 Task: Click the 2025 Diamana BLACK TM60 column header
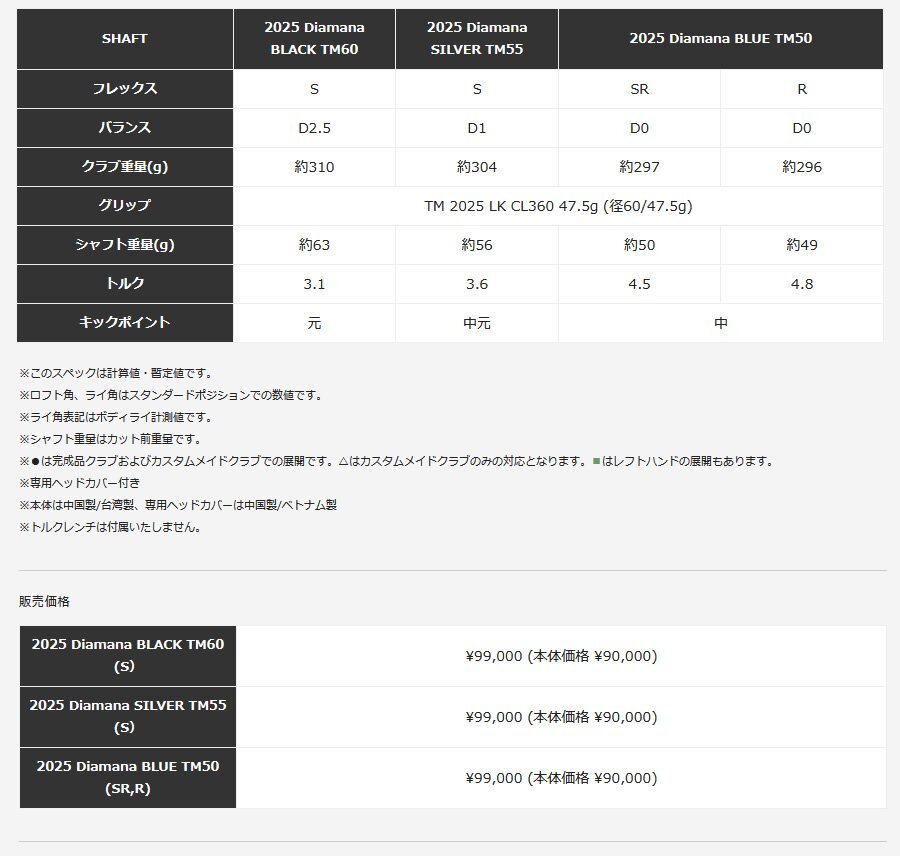tap(314, 39)
